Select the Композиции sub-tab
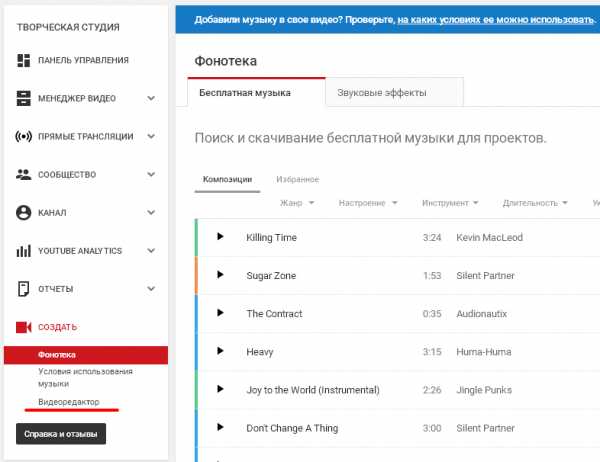 227,180
